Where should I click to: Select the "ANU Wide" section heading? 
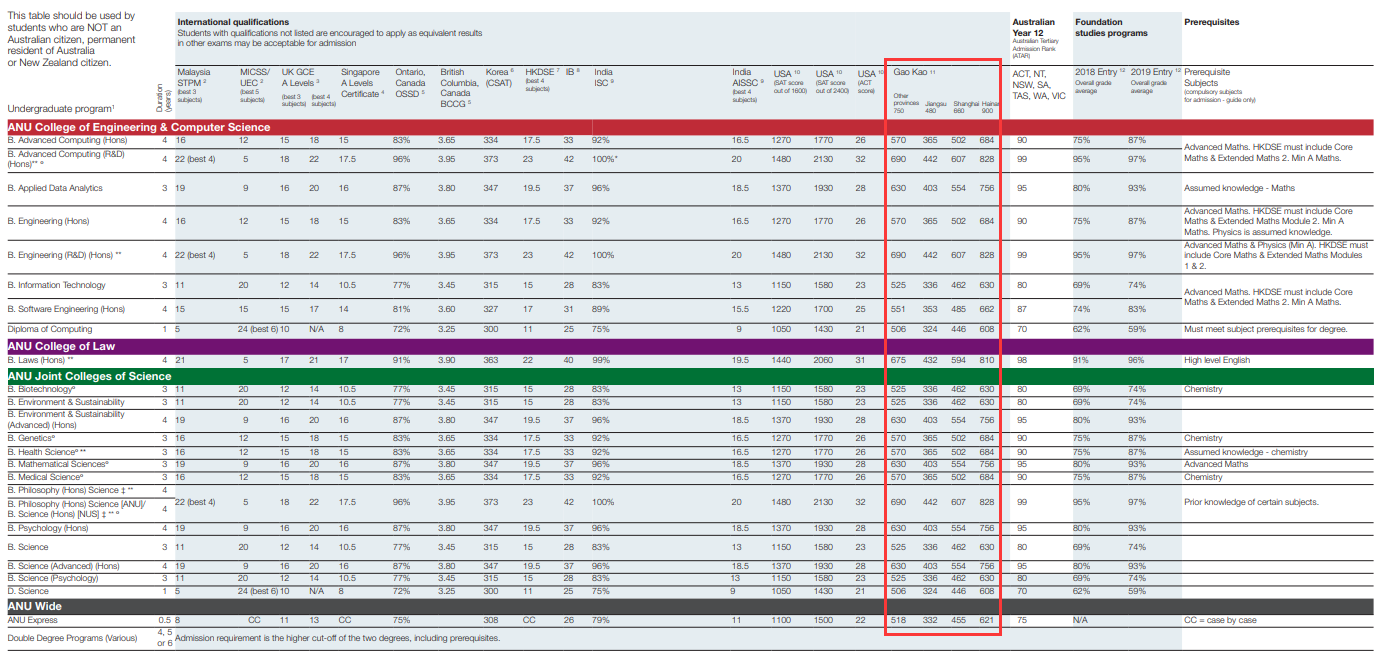35,606
